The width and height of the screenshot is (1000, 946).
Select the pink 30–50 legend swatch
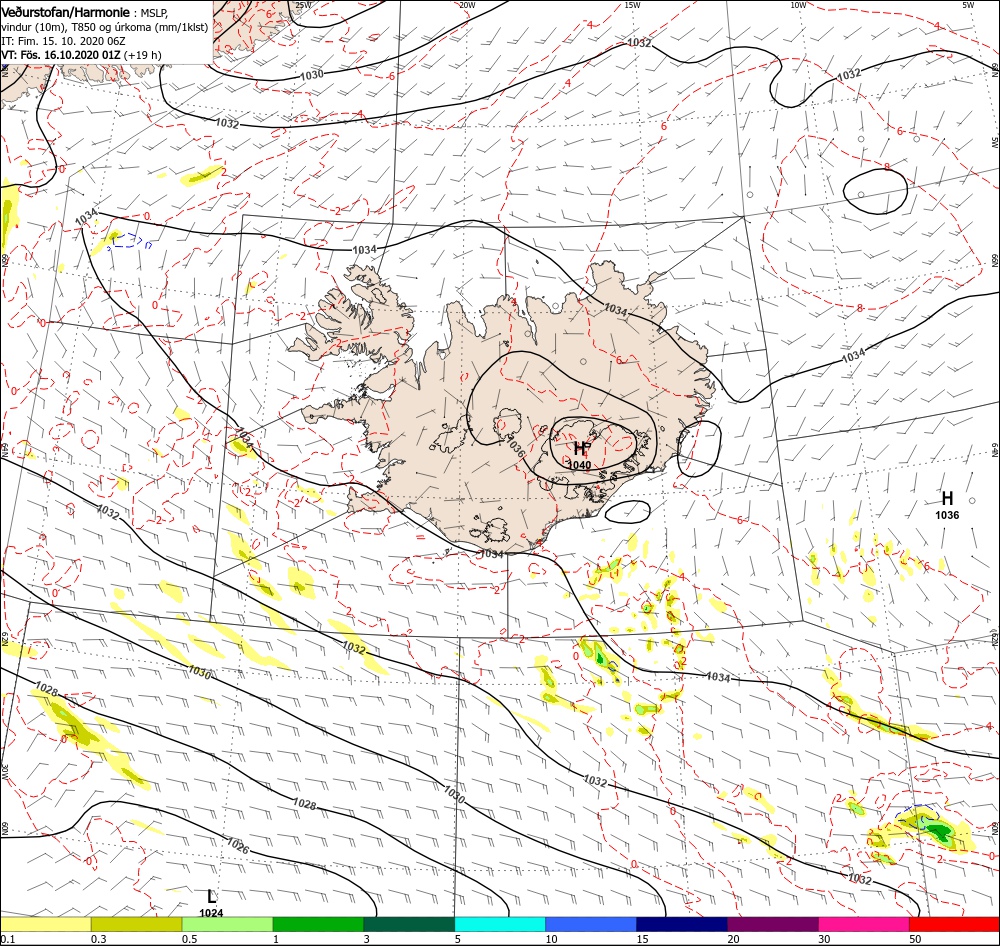(864, 924)
